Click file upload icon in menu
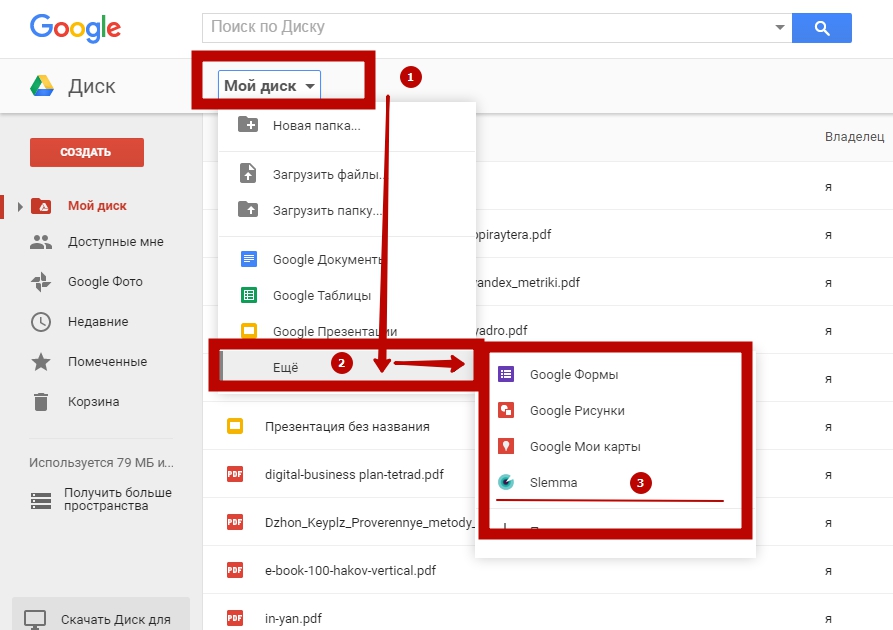The width and height of the screenshot is (893, 630). point(248,173)
